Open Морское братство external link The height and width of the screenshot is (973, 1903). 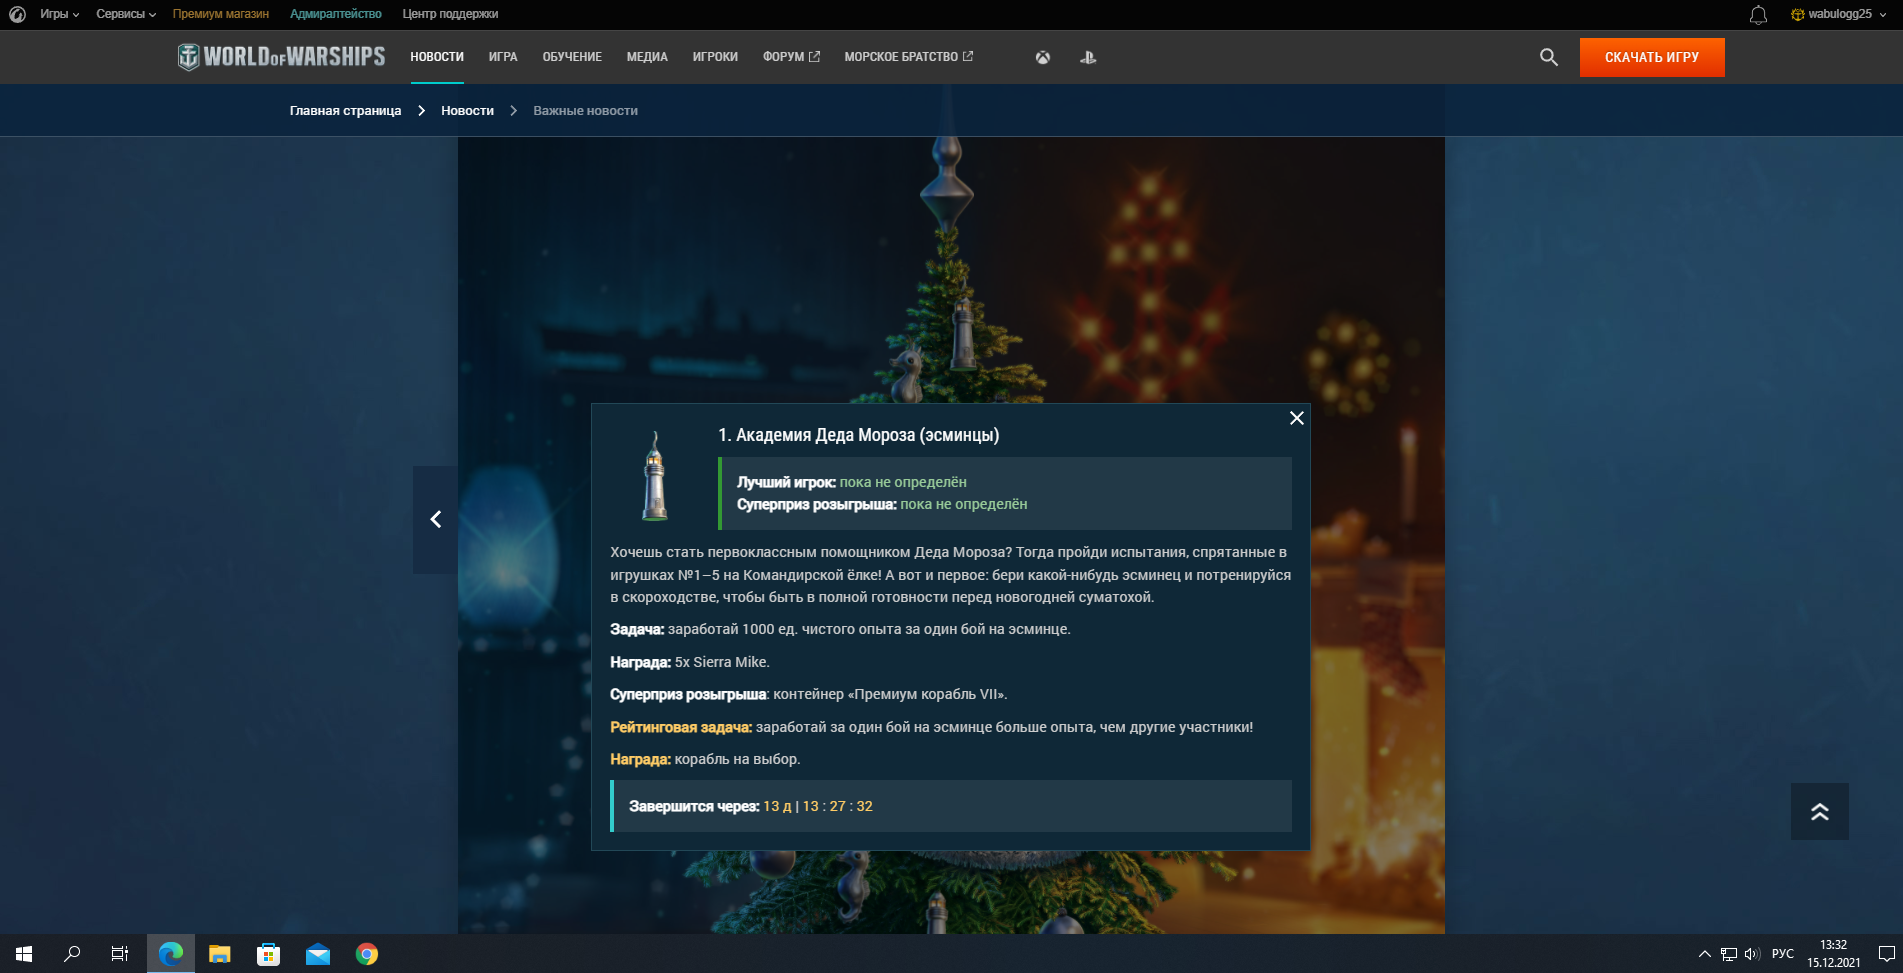[x=908, y=57]
